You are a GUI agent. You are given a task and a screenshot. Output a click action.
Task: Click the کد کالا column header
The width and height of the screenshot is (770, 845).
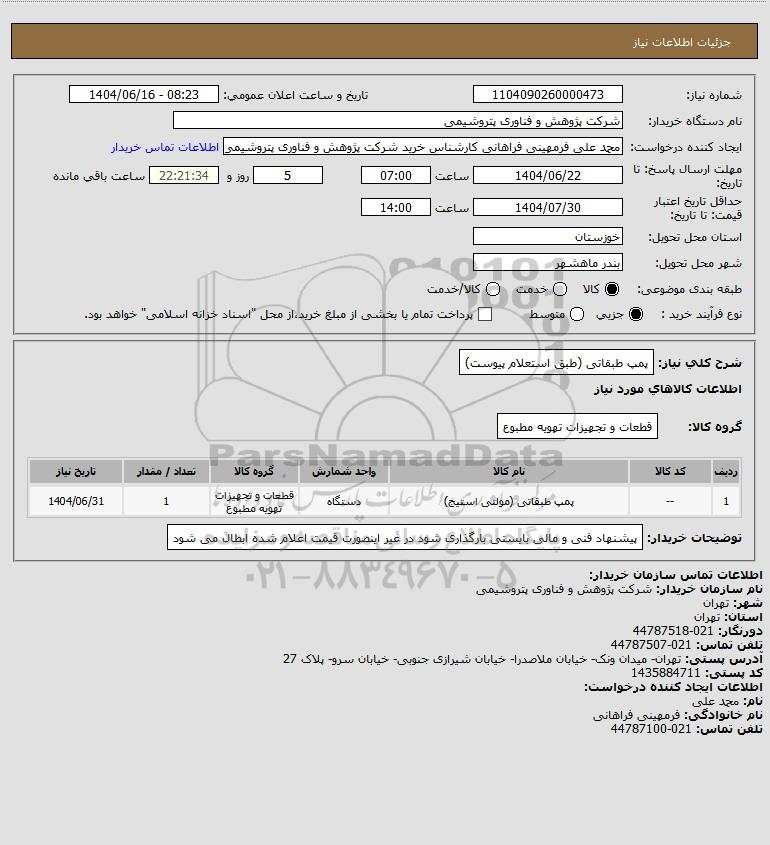pos(670,472)
